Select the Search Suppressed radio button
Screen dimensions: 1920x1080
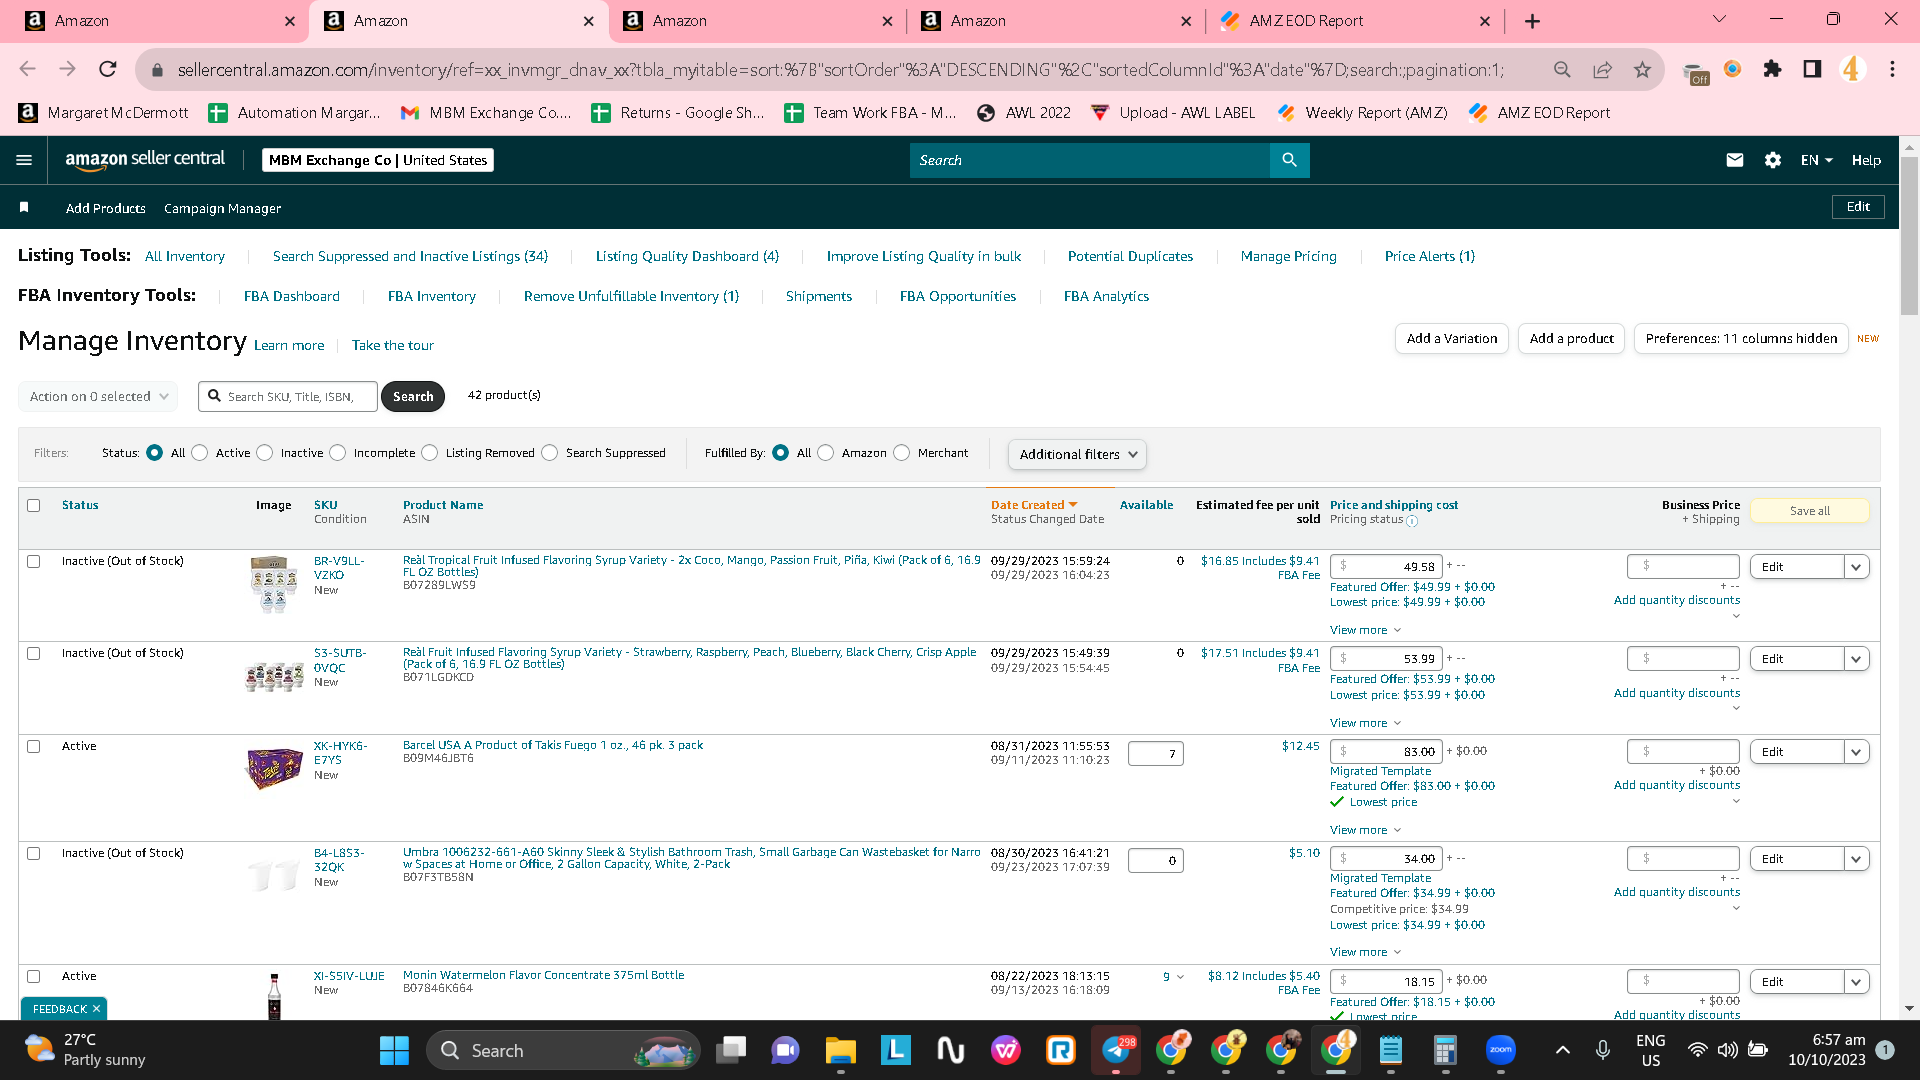point(550,453)
